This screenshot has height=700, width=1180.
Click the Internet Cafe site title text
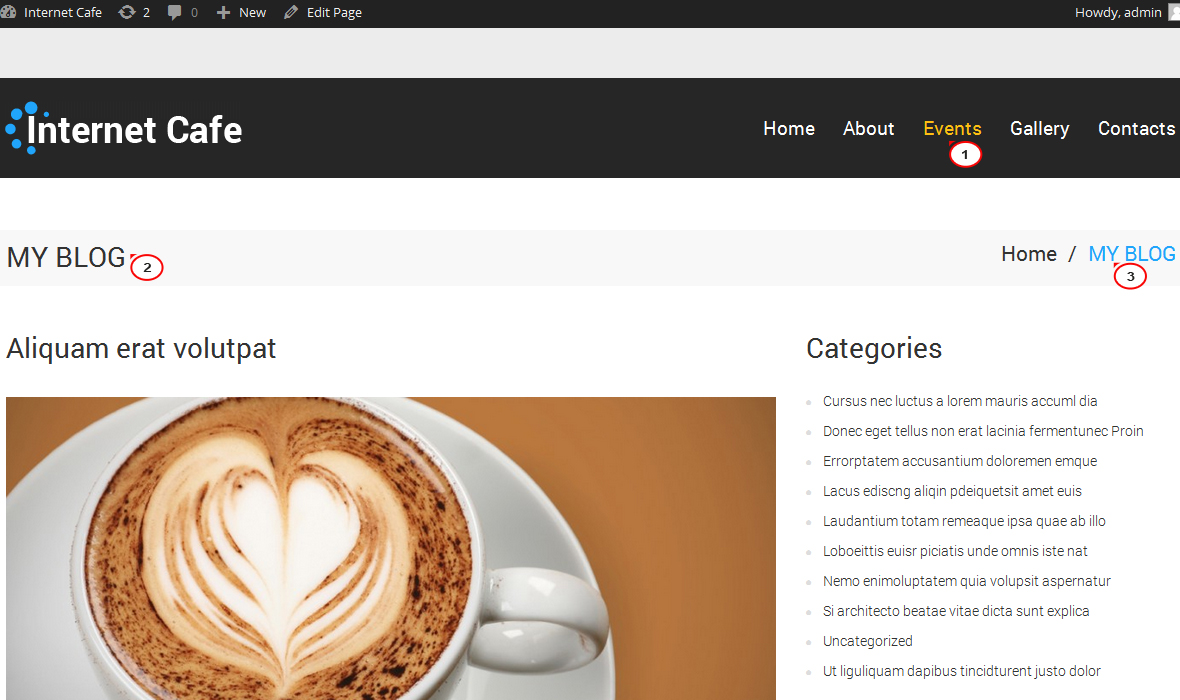pyautogui.click(x=134, y=129)
